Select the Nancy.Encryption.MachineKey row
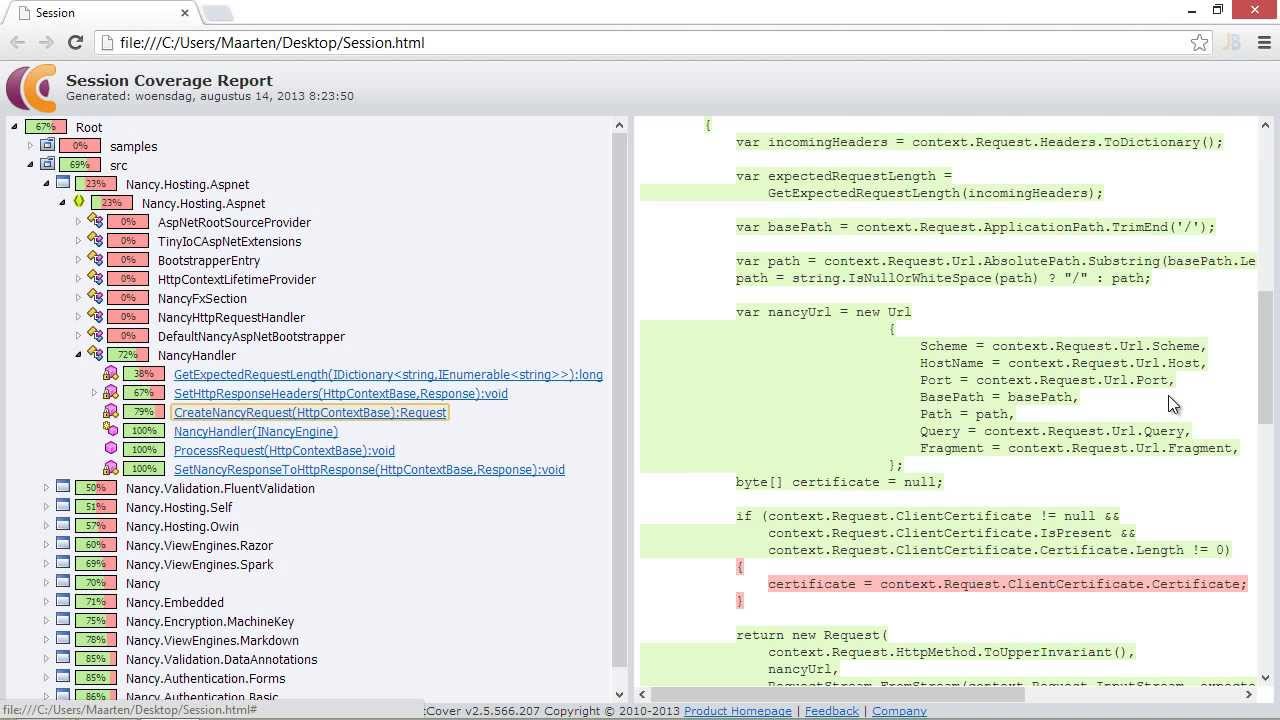The width and height of the screenshot is (1280, 720). pyautogui.click(x=210, y=621)
